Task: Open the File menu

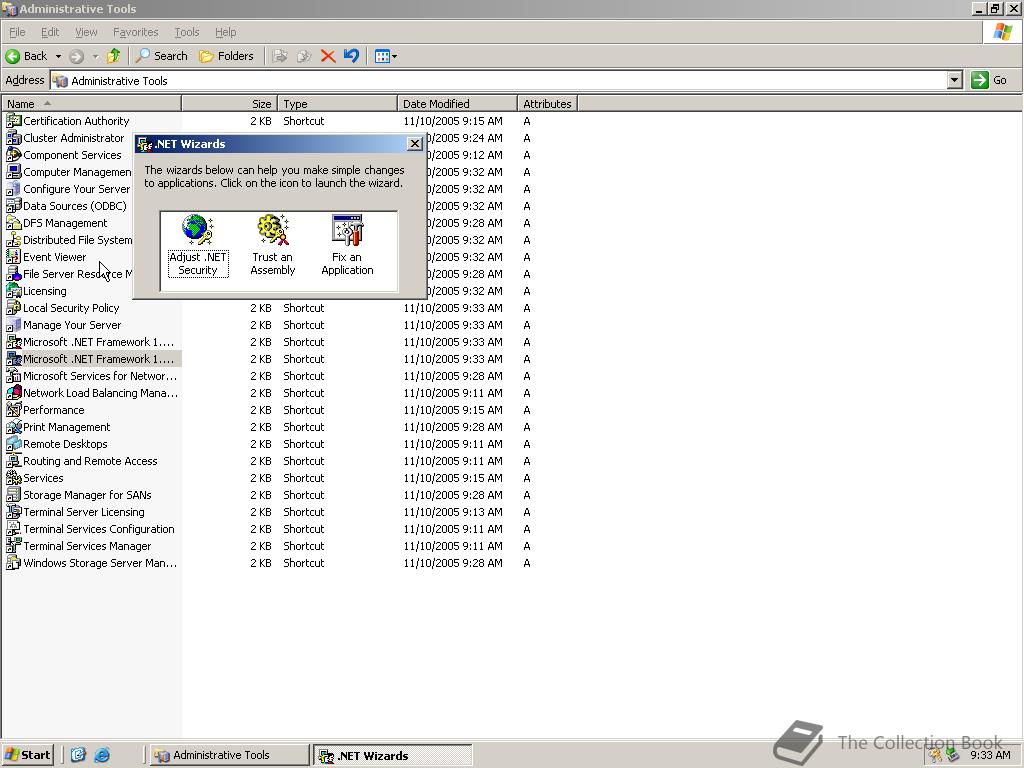Action: [17, 32]
